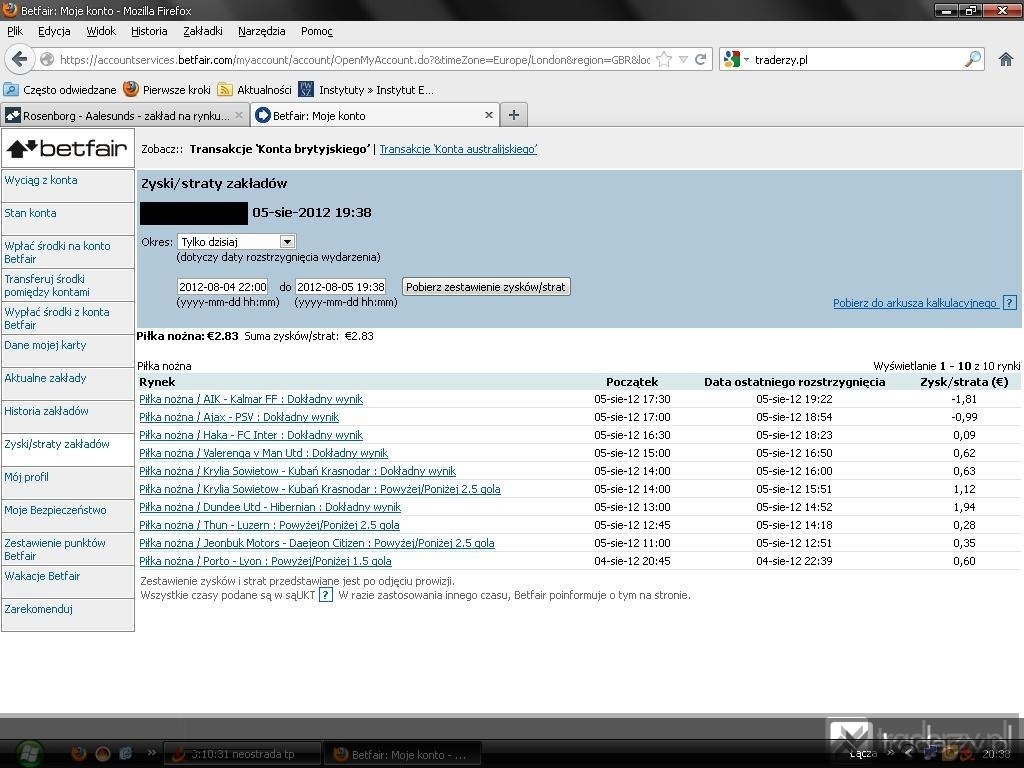
Task: Click the browser URL address field
Action: pyautogui.click(x=355, y=59)
